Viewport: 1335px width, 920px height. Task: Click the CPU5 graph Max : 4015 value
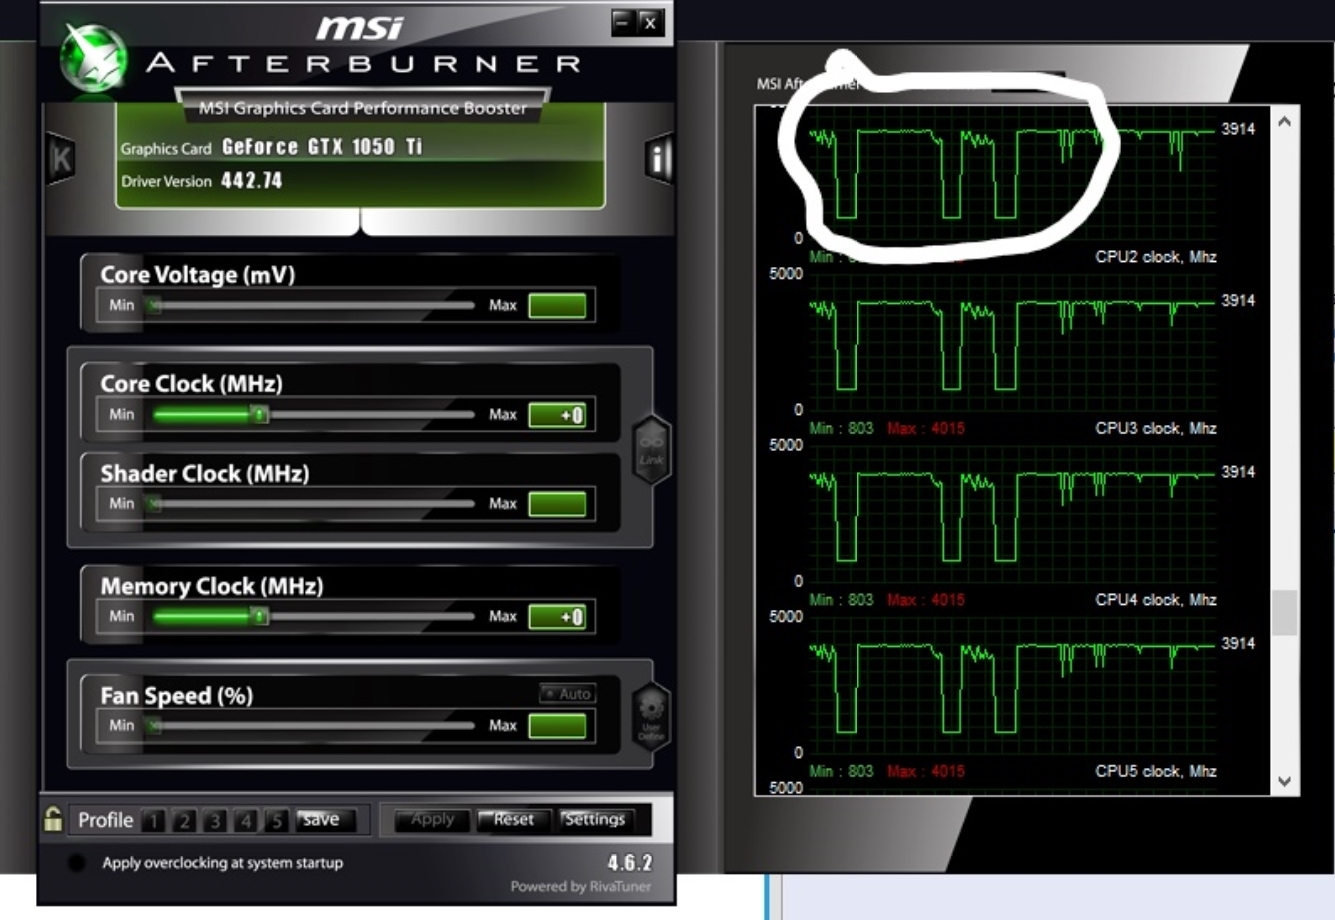tap(926, 771)
